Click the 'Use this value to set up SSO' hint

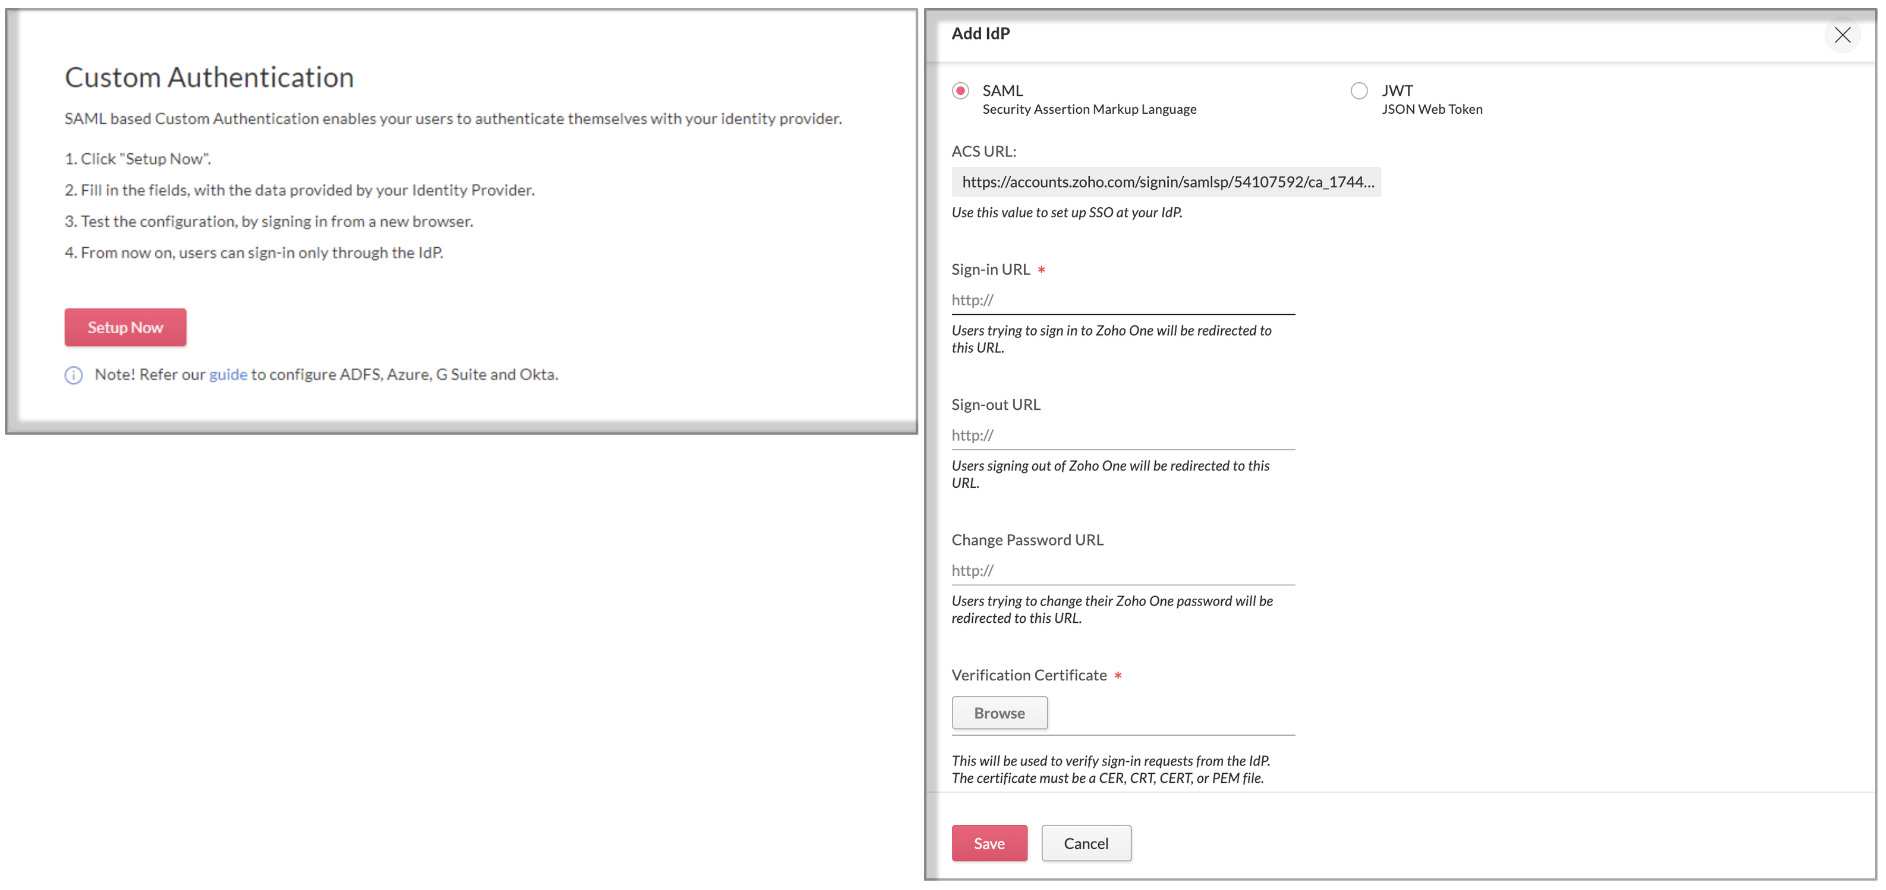1067,213
